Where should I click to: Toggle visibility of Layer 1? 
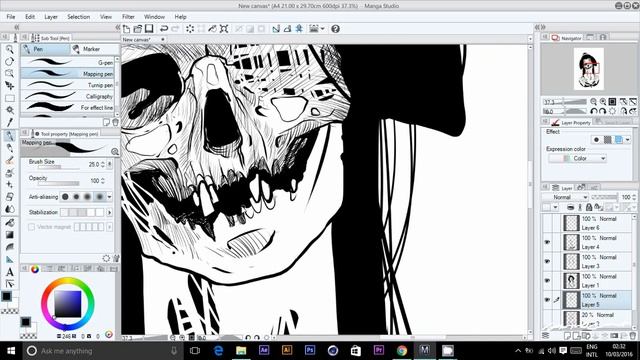coord(547,280)
